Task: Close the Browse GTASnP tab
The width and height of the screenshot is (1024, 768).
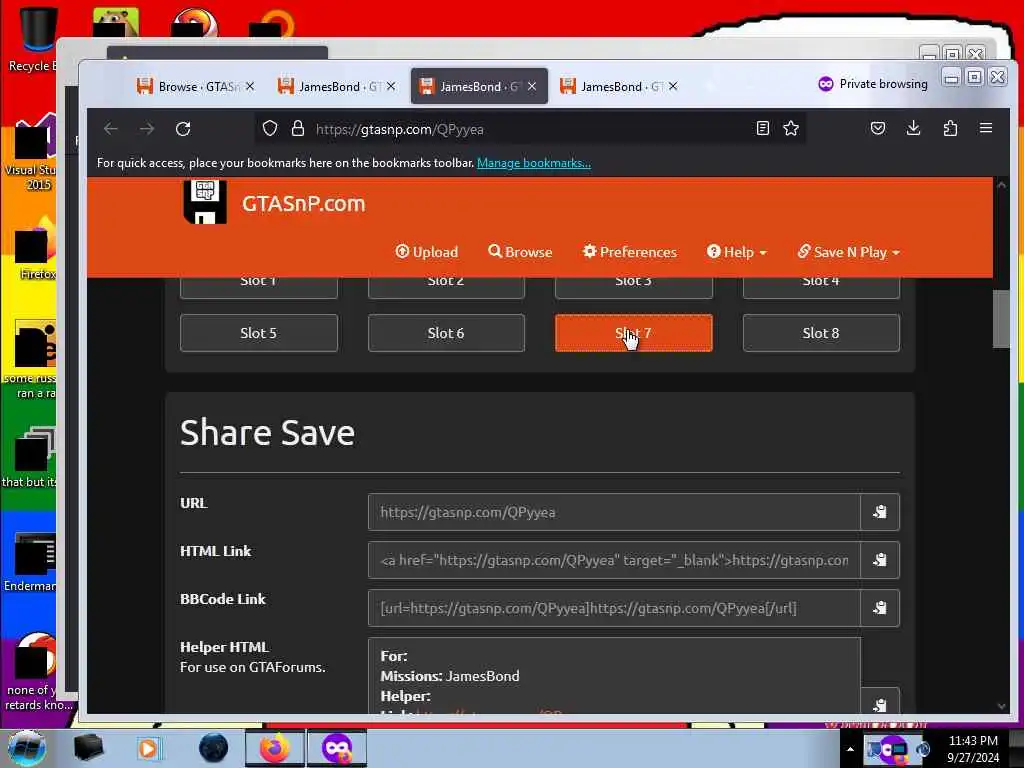Action: (249, 86)
